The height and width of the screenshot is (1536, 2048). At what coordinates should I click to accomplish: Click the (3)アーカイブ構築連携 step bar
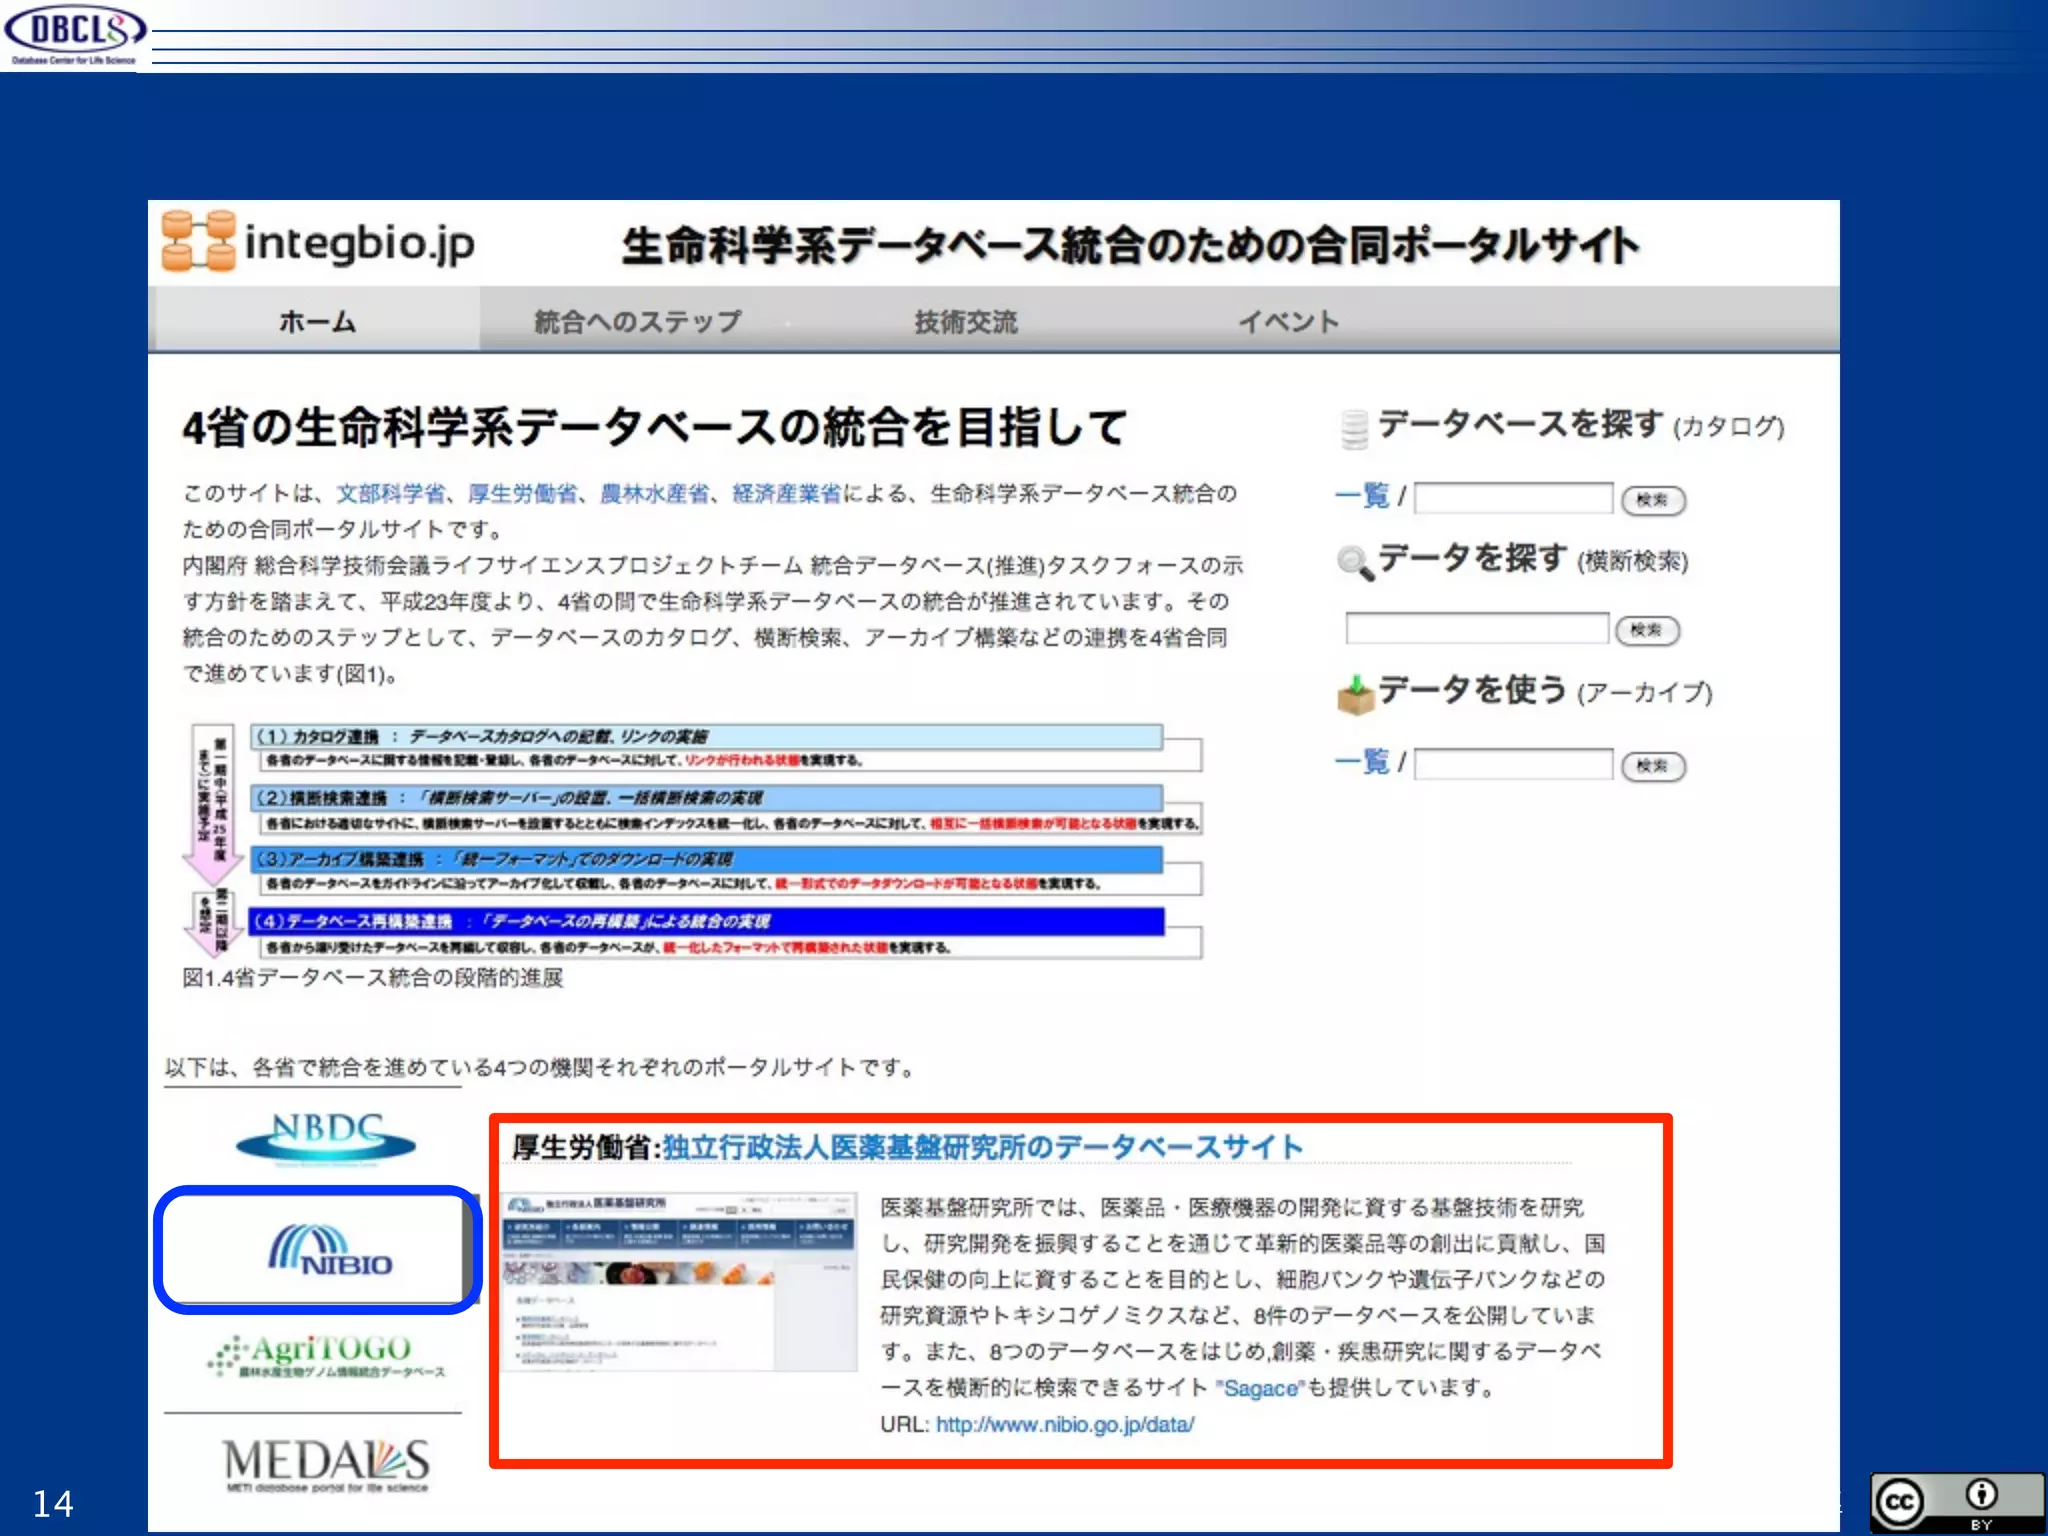click(x=706, y=859)
